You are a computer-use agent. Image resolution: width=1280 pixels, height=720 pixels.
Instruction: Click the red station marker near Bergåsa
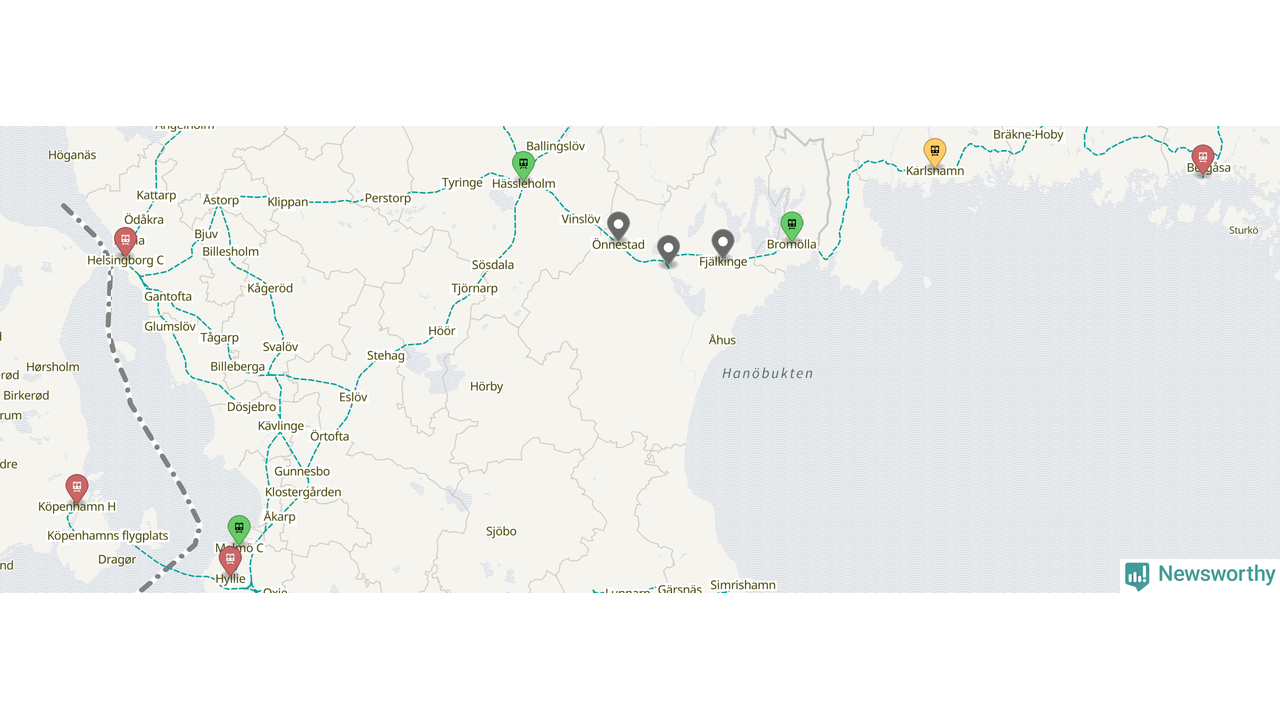point(1202,159)
